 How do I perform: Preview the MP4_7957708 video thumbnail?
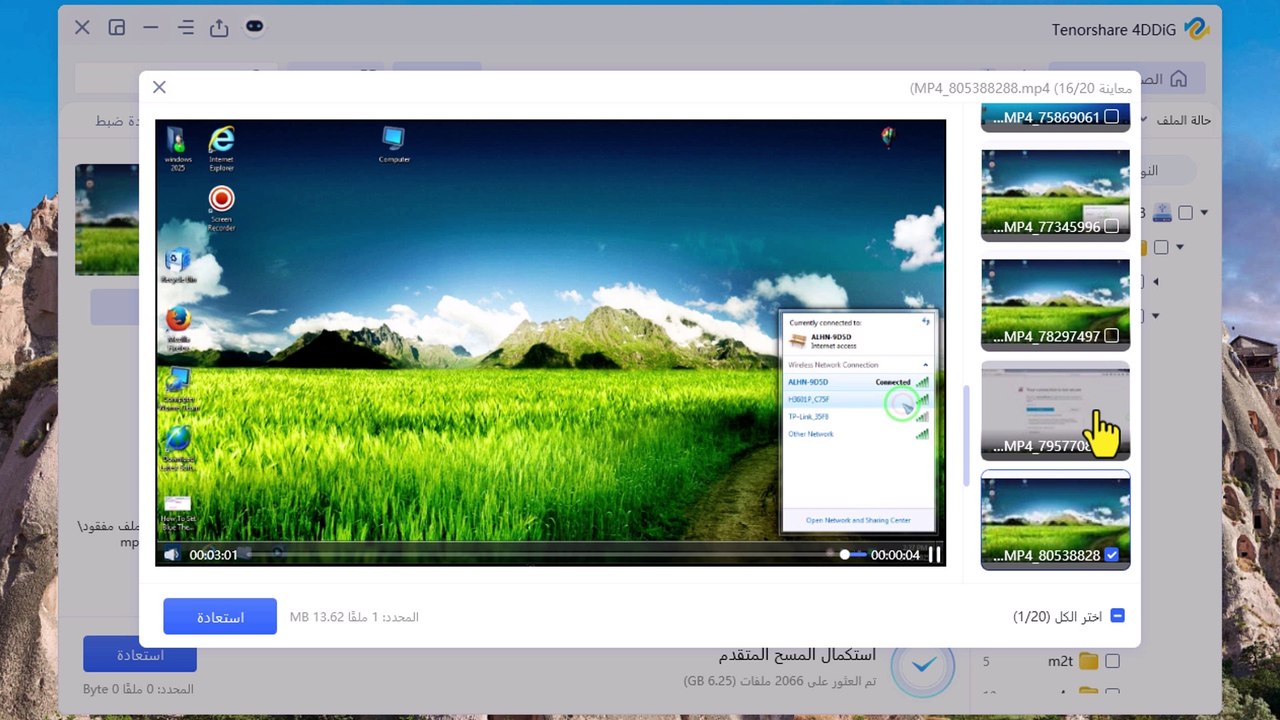[x=1056, y=411]
